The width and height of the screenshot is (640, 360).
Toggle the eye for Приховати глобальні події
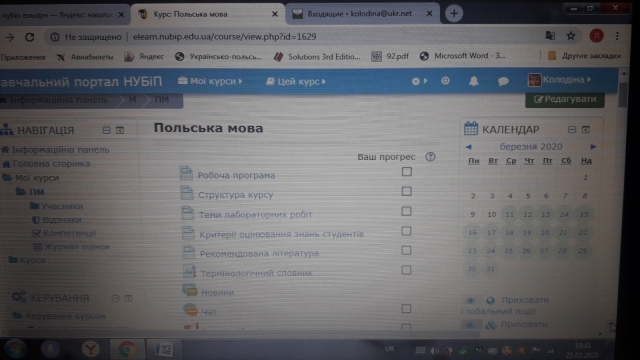coord(470,300)
